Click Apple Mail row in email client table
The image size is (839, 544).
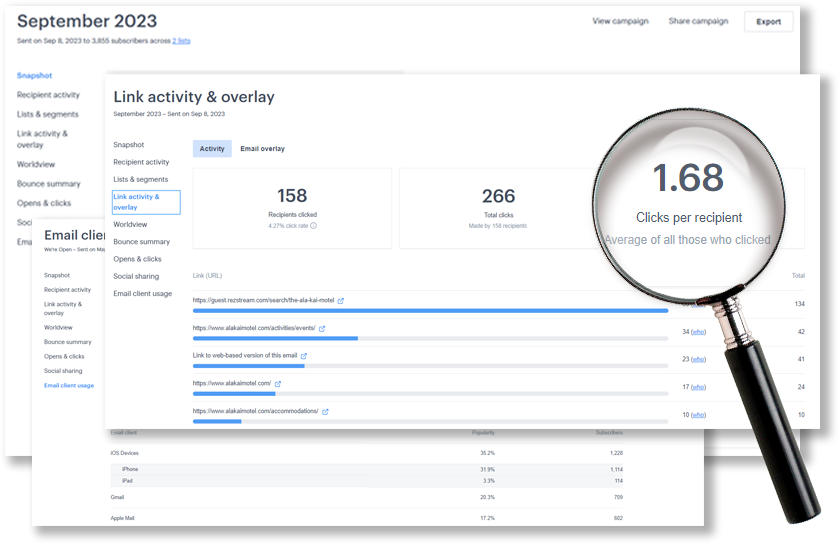pyautogui.click(x=367, y=518)
